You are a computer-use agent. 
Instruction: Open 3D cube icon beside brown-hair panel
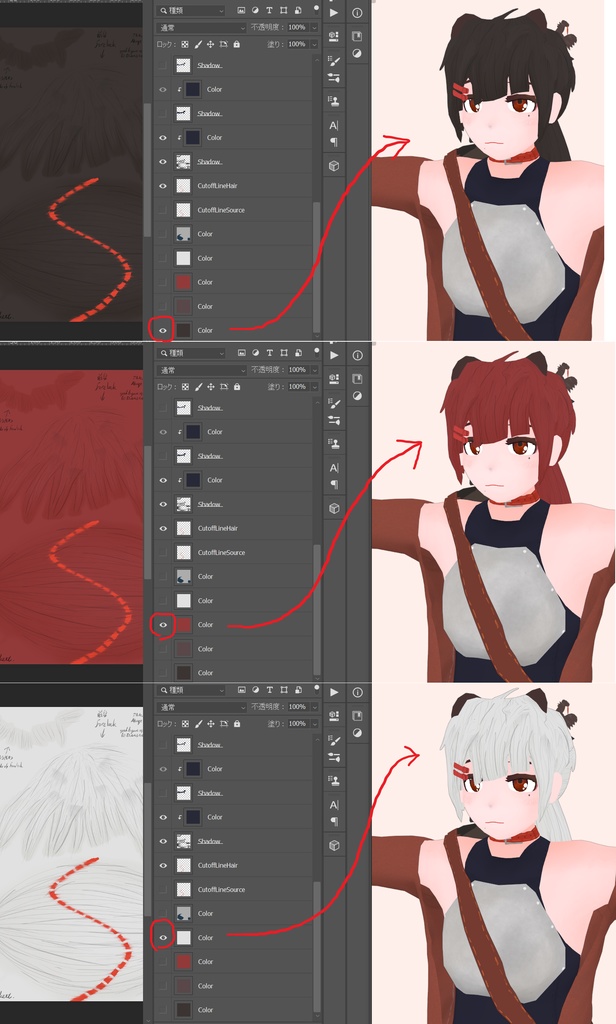334,166
